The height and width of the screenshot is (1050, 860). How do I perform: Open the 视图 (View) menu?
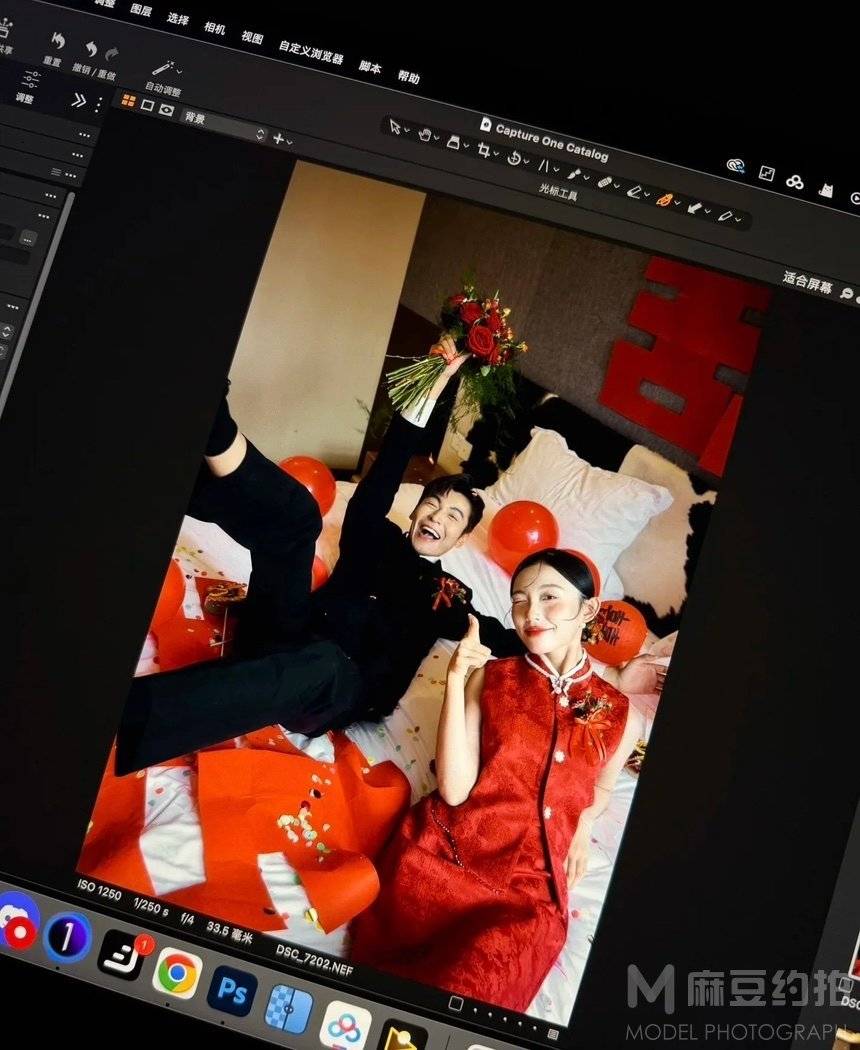(x=252, y=38)
